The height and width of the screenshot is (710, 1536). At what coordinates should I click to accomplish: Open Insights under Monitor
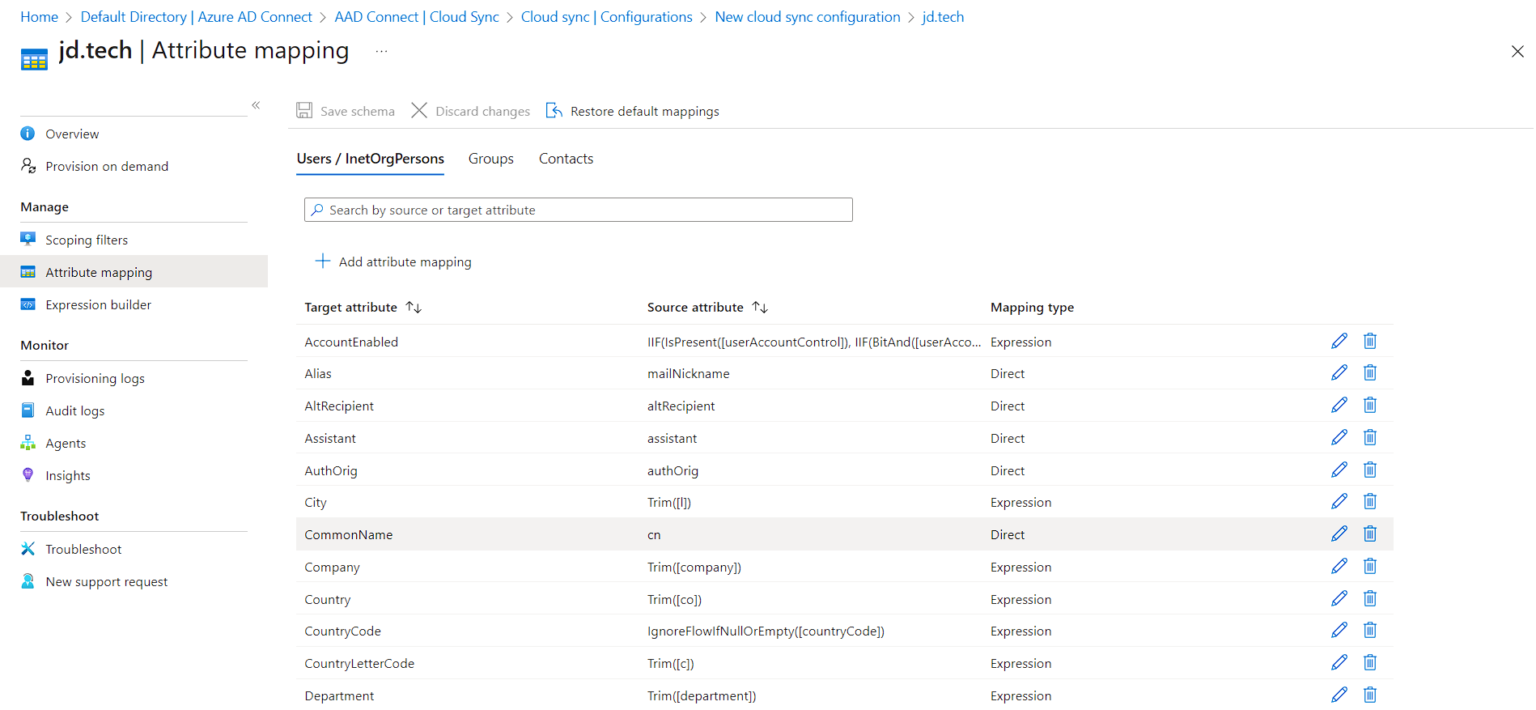(x=68, y=475)
